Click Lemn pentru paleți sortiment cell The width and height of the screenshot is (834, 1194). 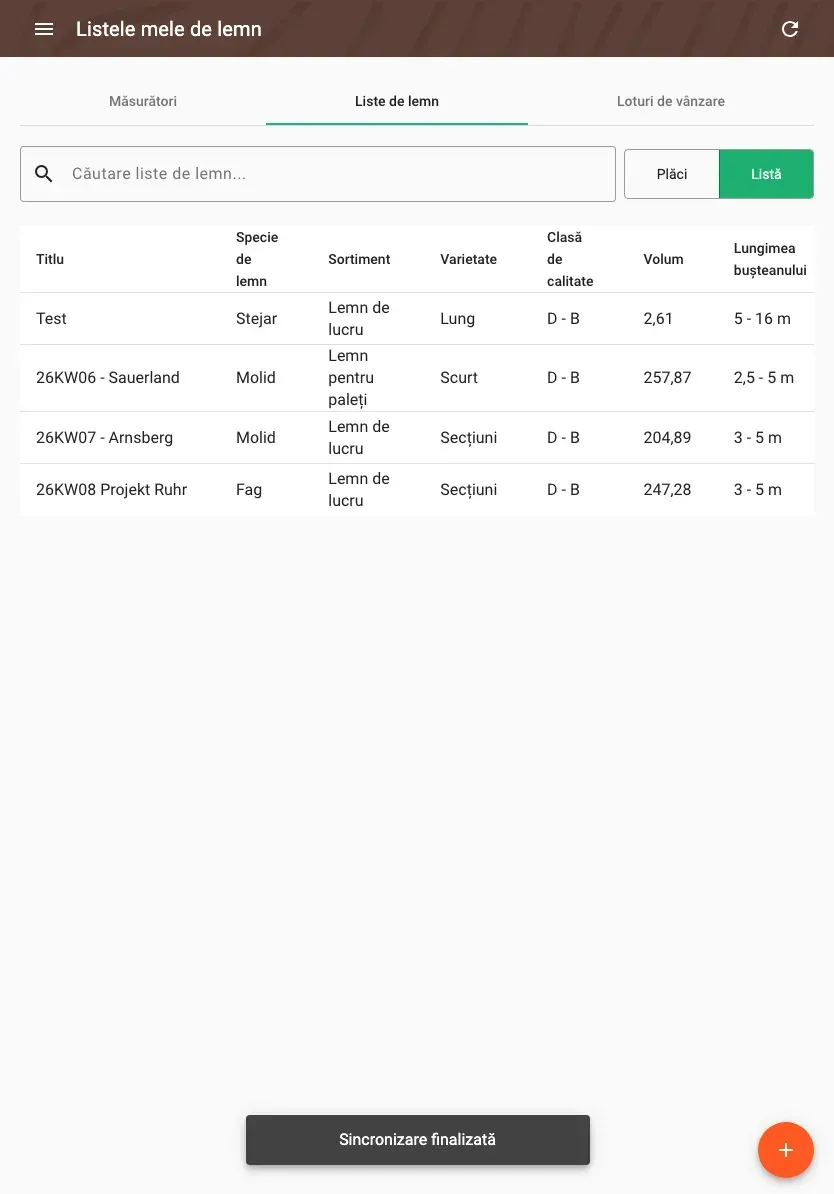[351, 378]
